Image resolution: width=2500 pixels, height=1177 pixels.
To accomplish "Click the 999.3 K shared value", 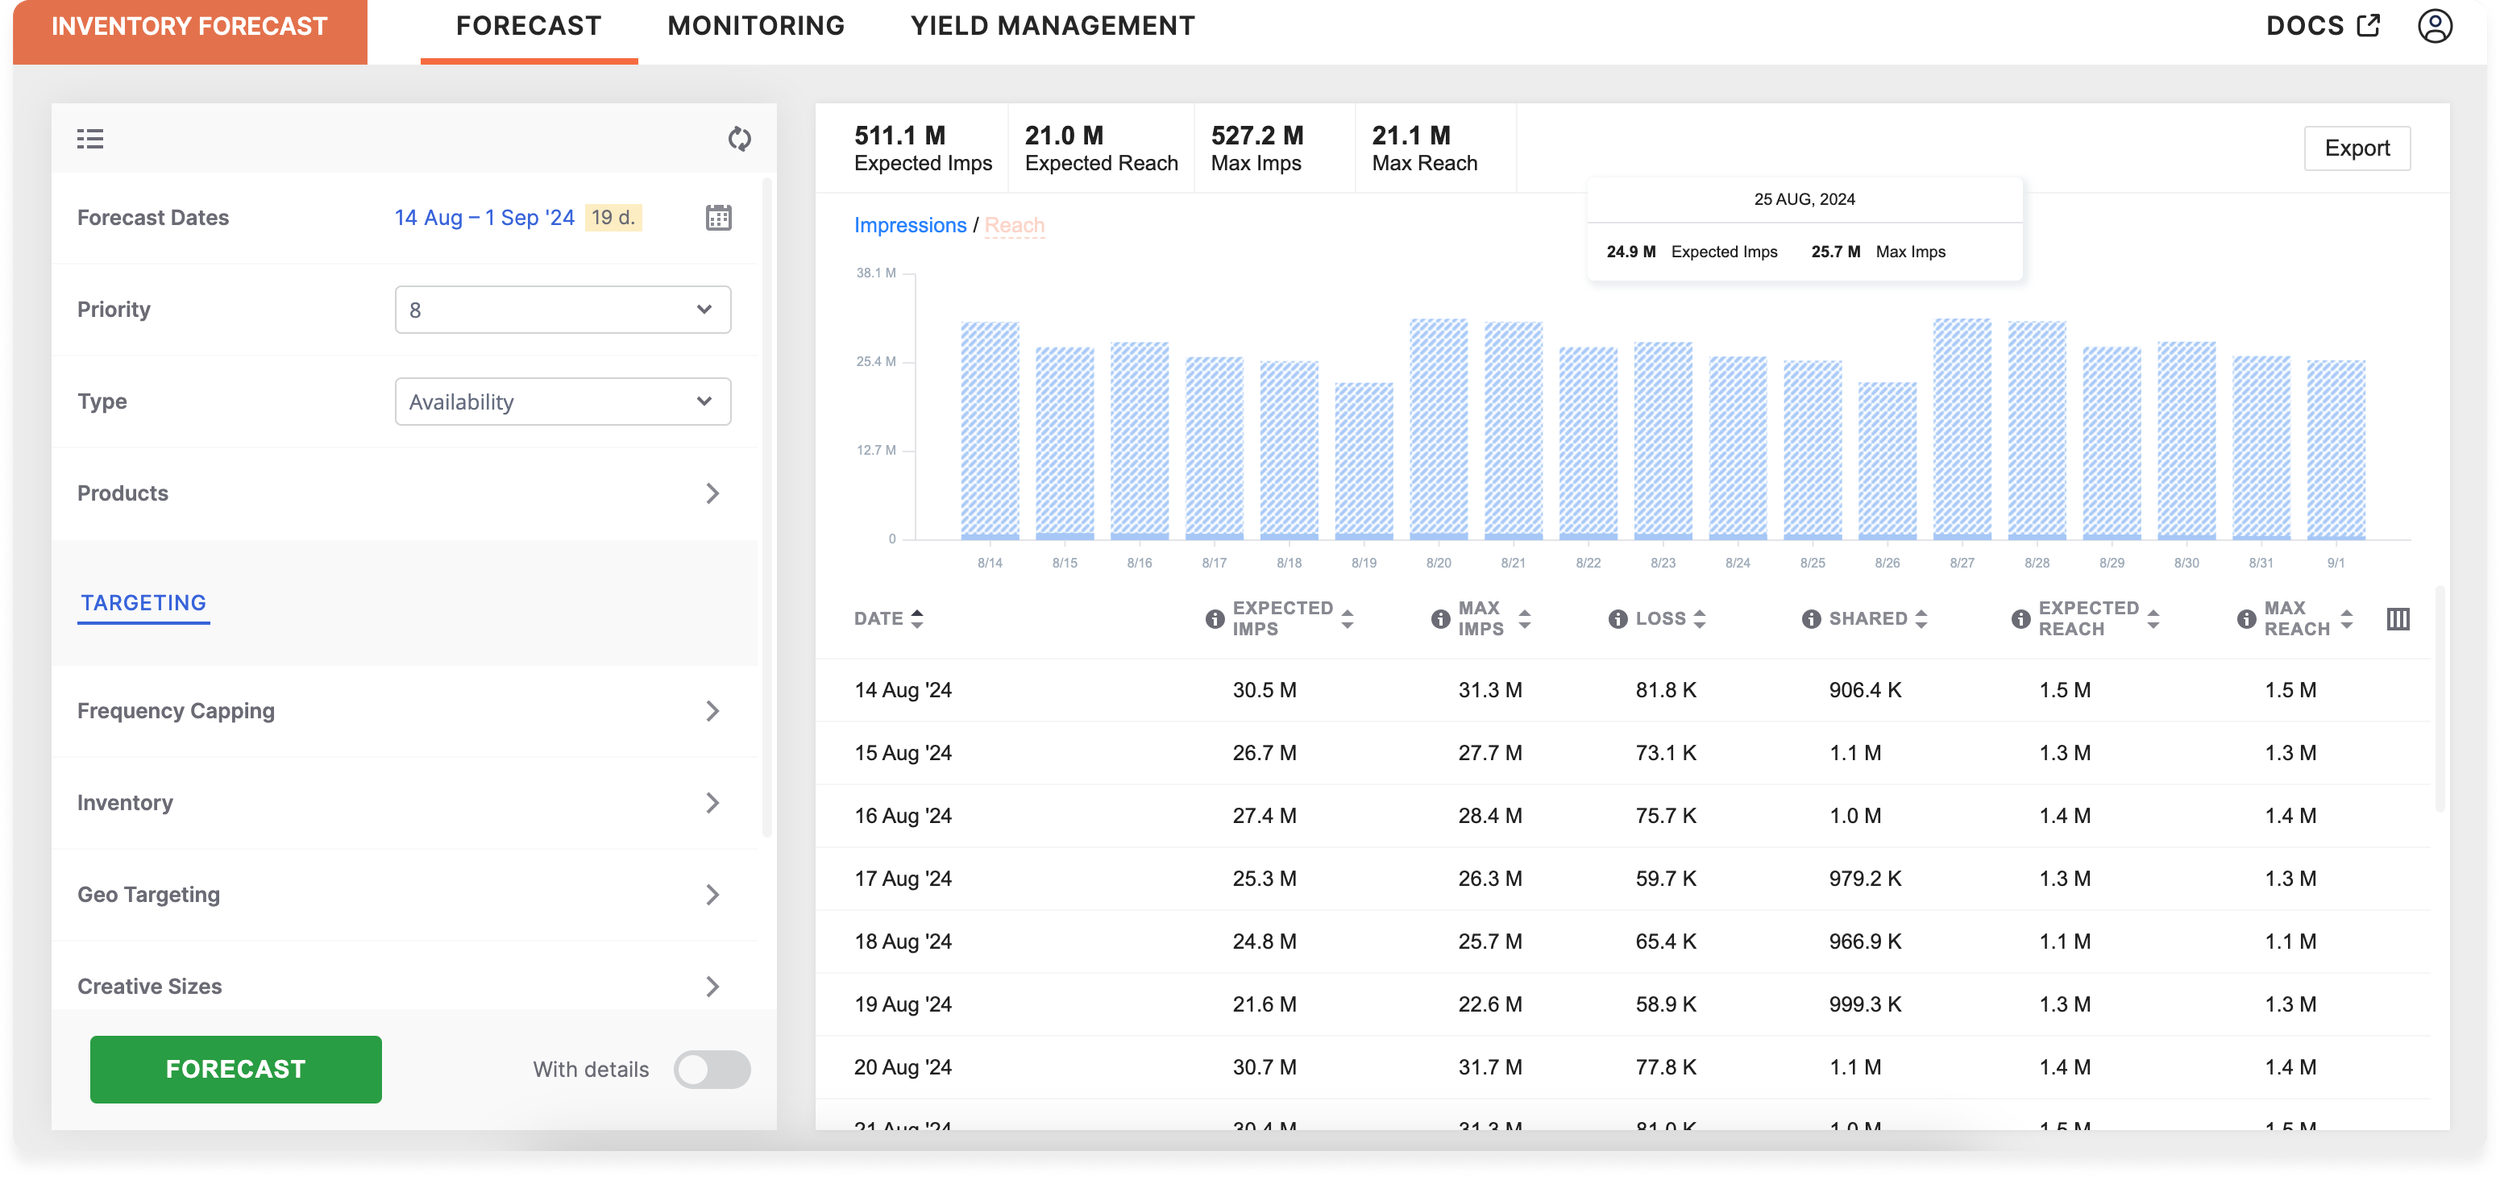I will [x=1865, y=1004].
